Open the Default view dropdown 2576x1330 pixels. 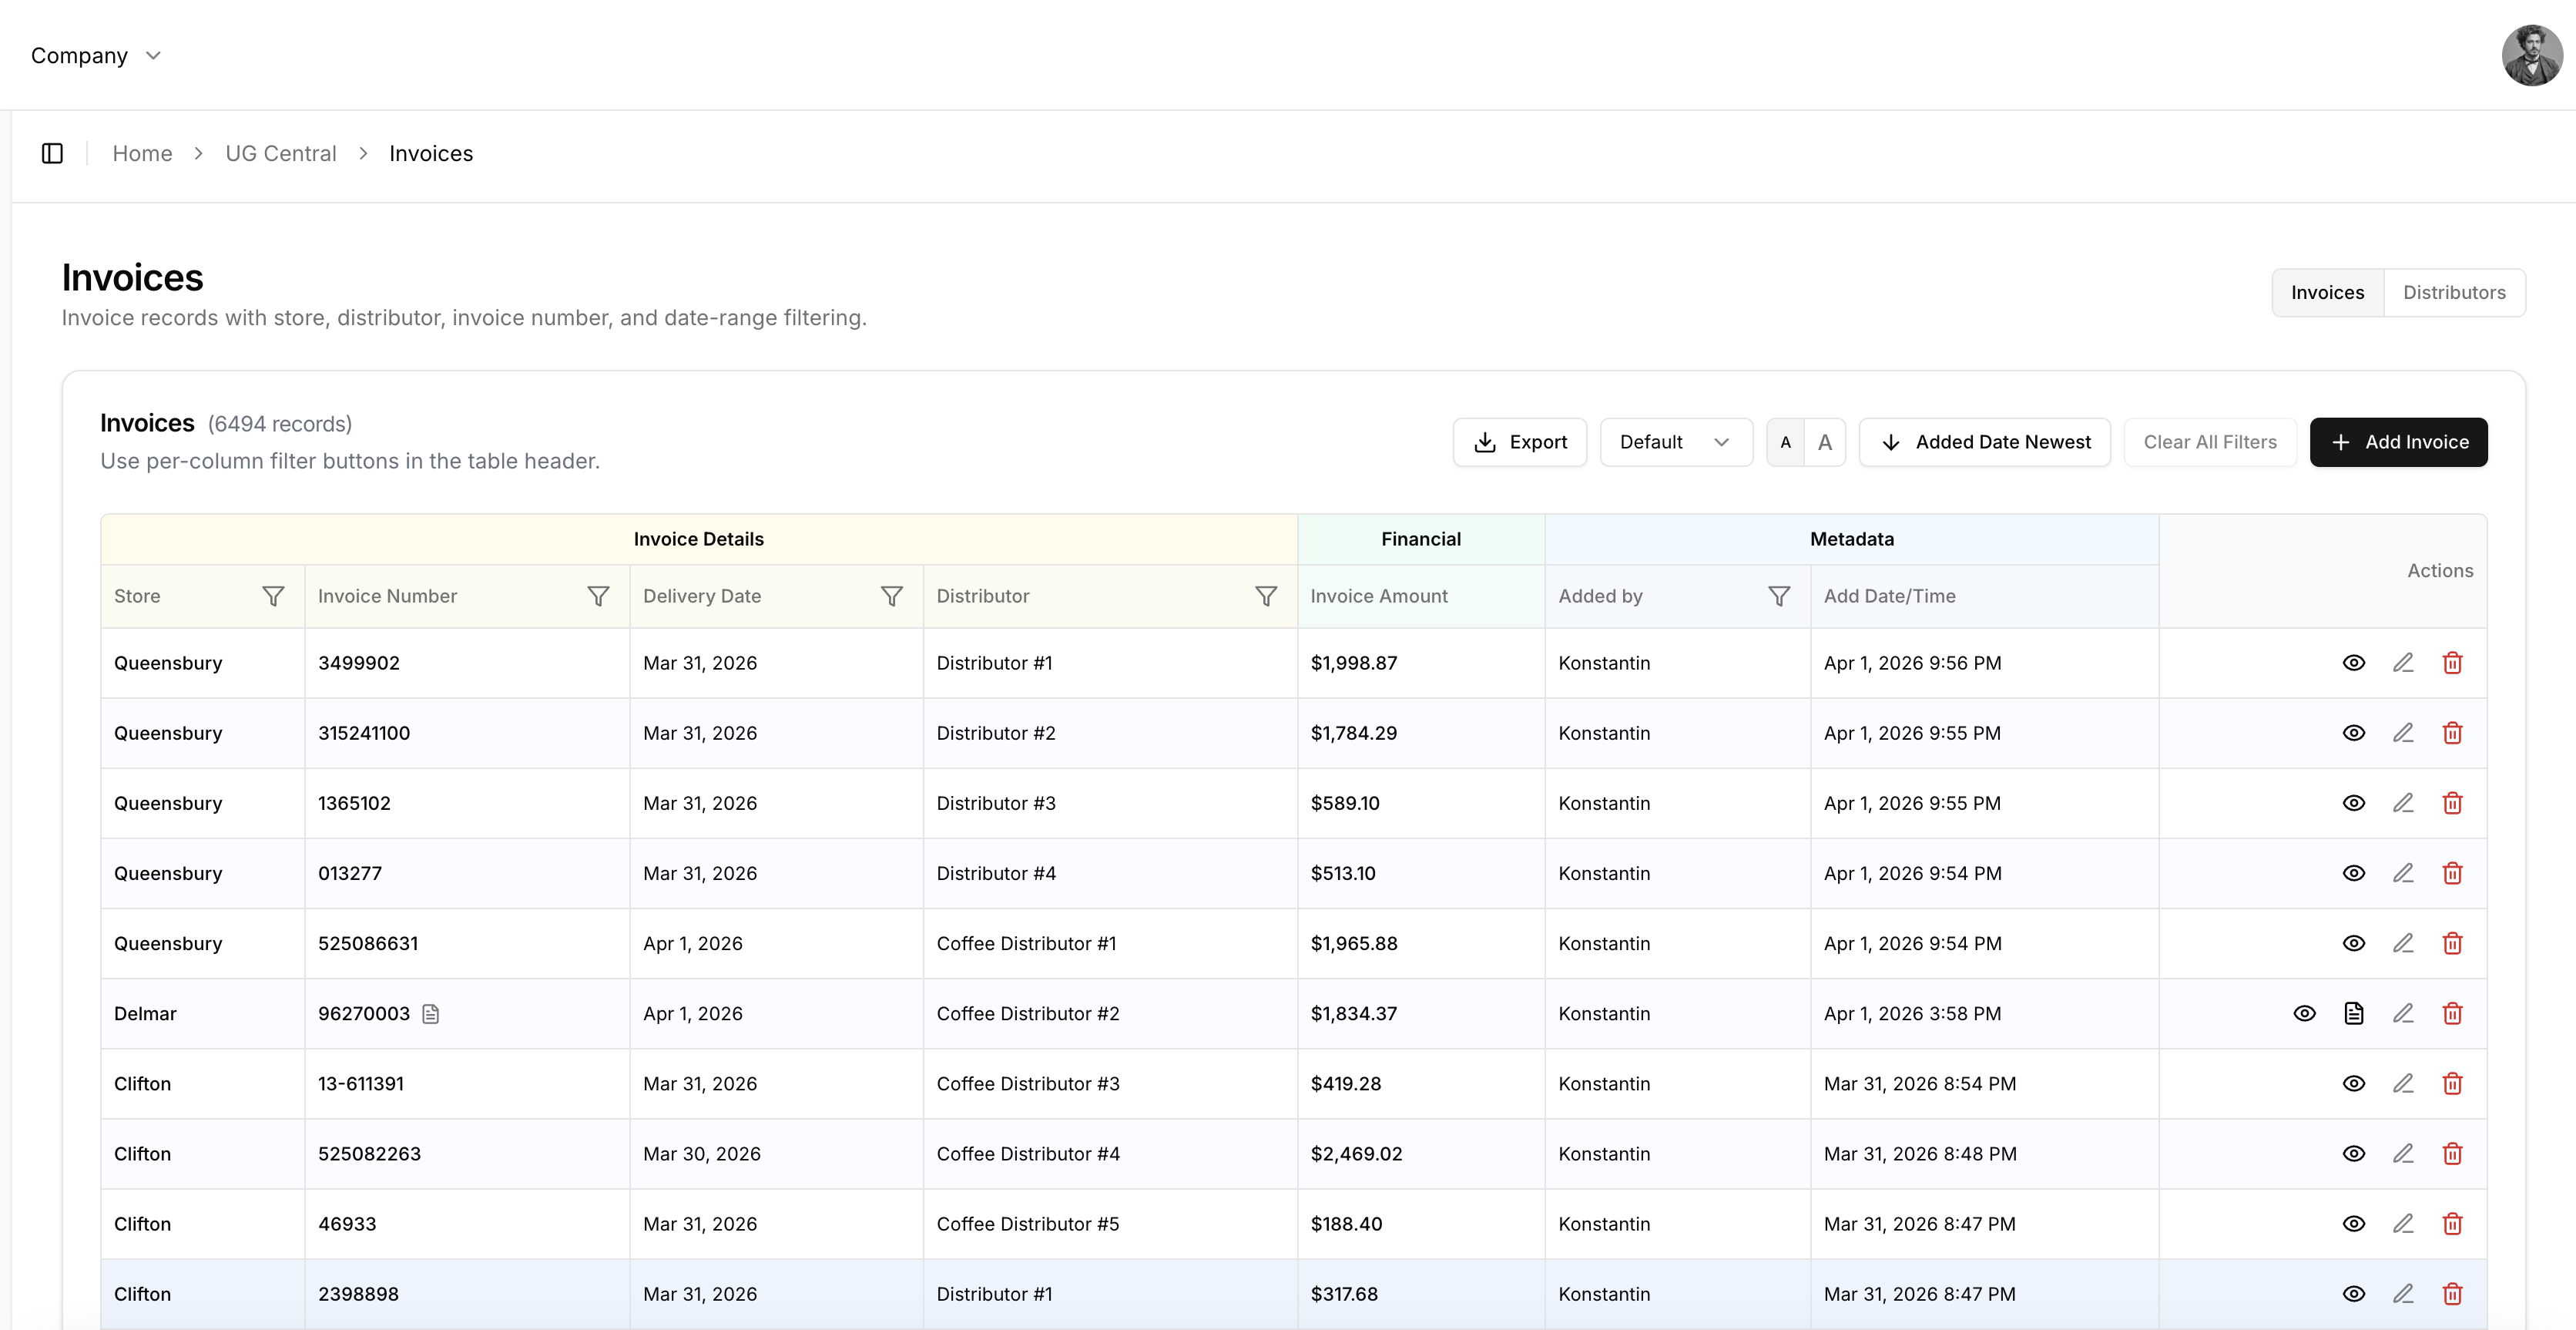[x=1675, y=442]
